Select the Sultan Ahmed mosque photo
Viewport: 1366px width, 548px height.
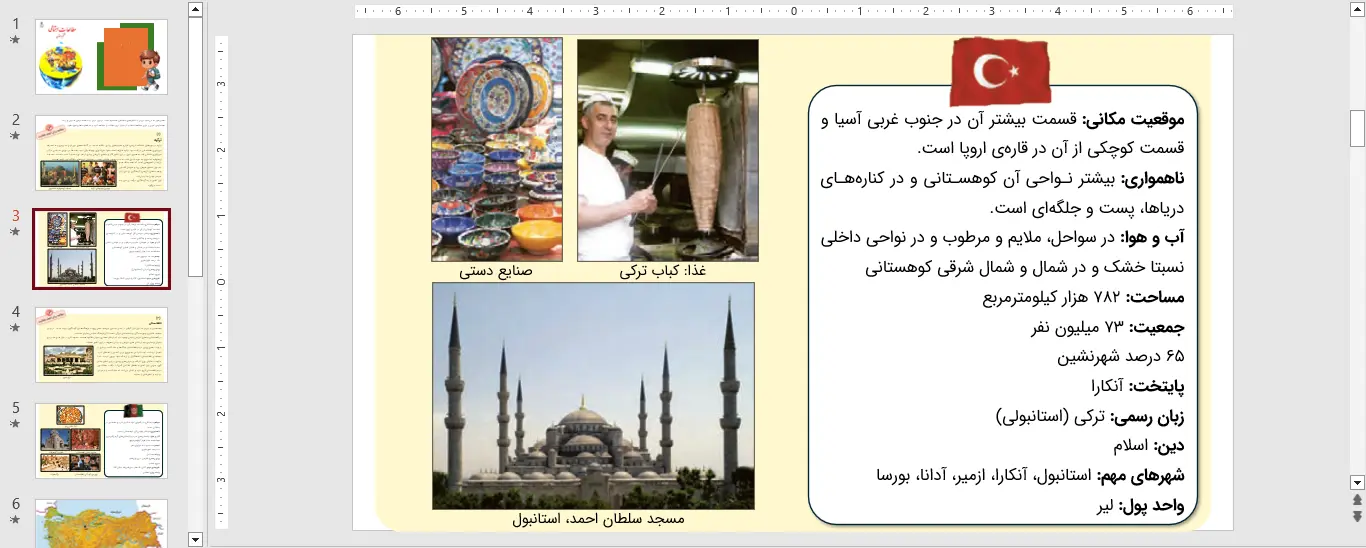click(593, 396)
